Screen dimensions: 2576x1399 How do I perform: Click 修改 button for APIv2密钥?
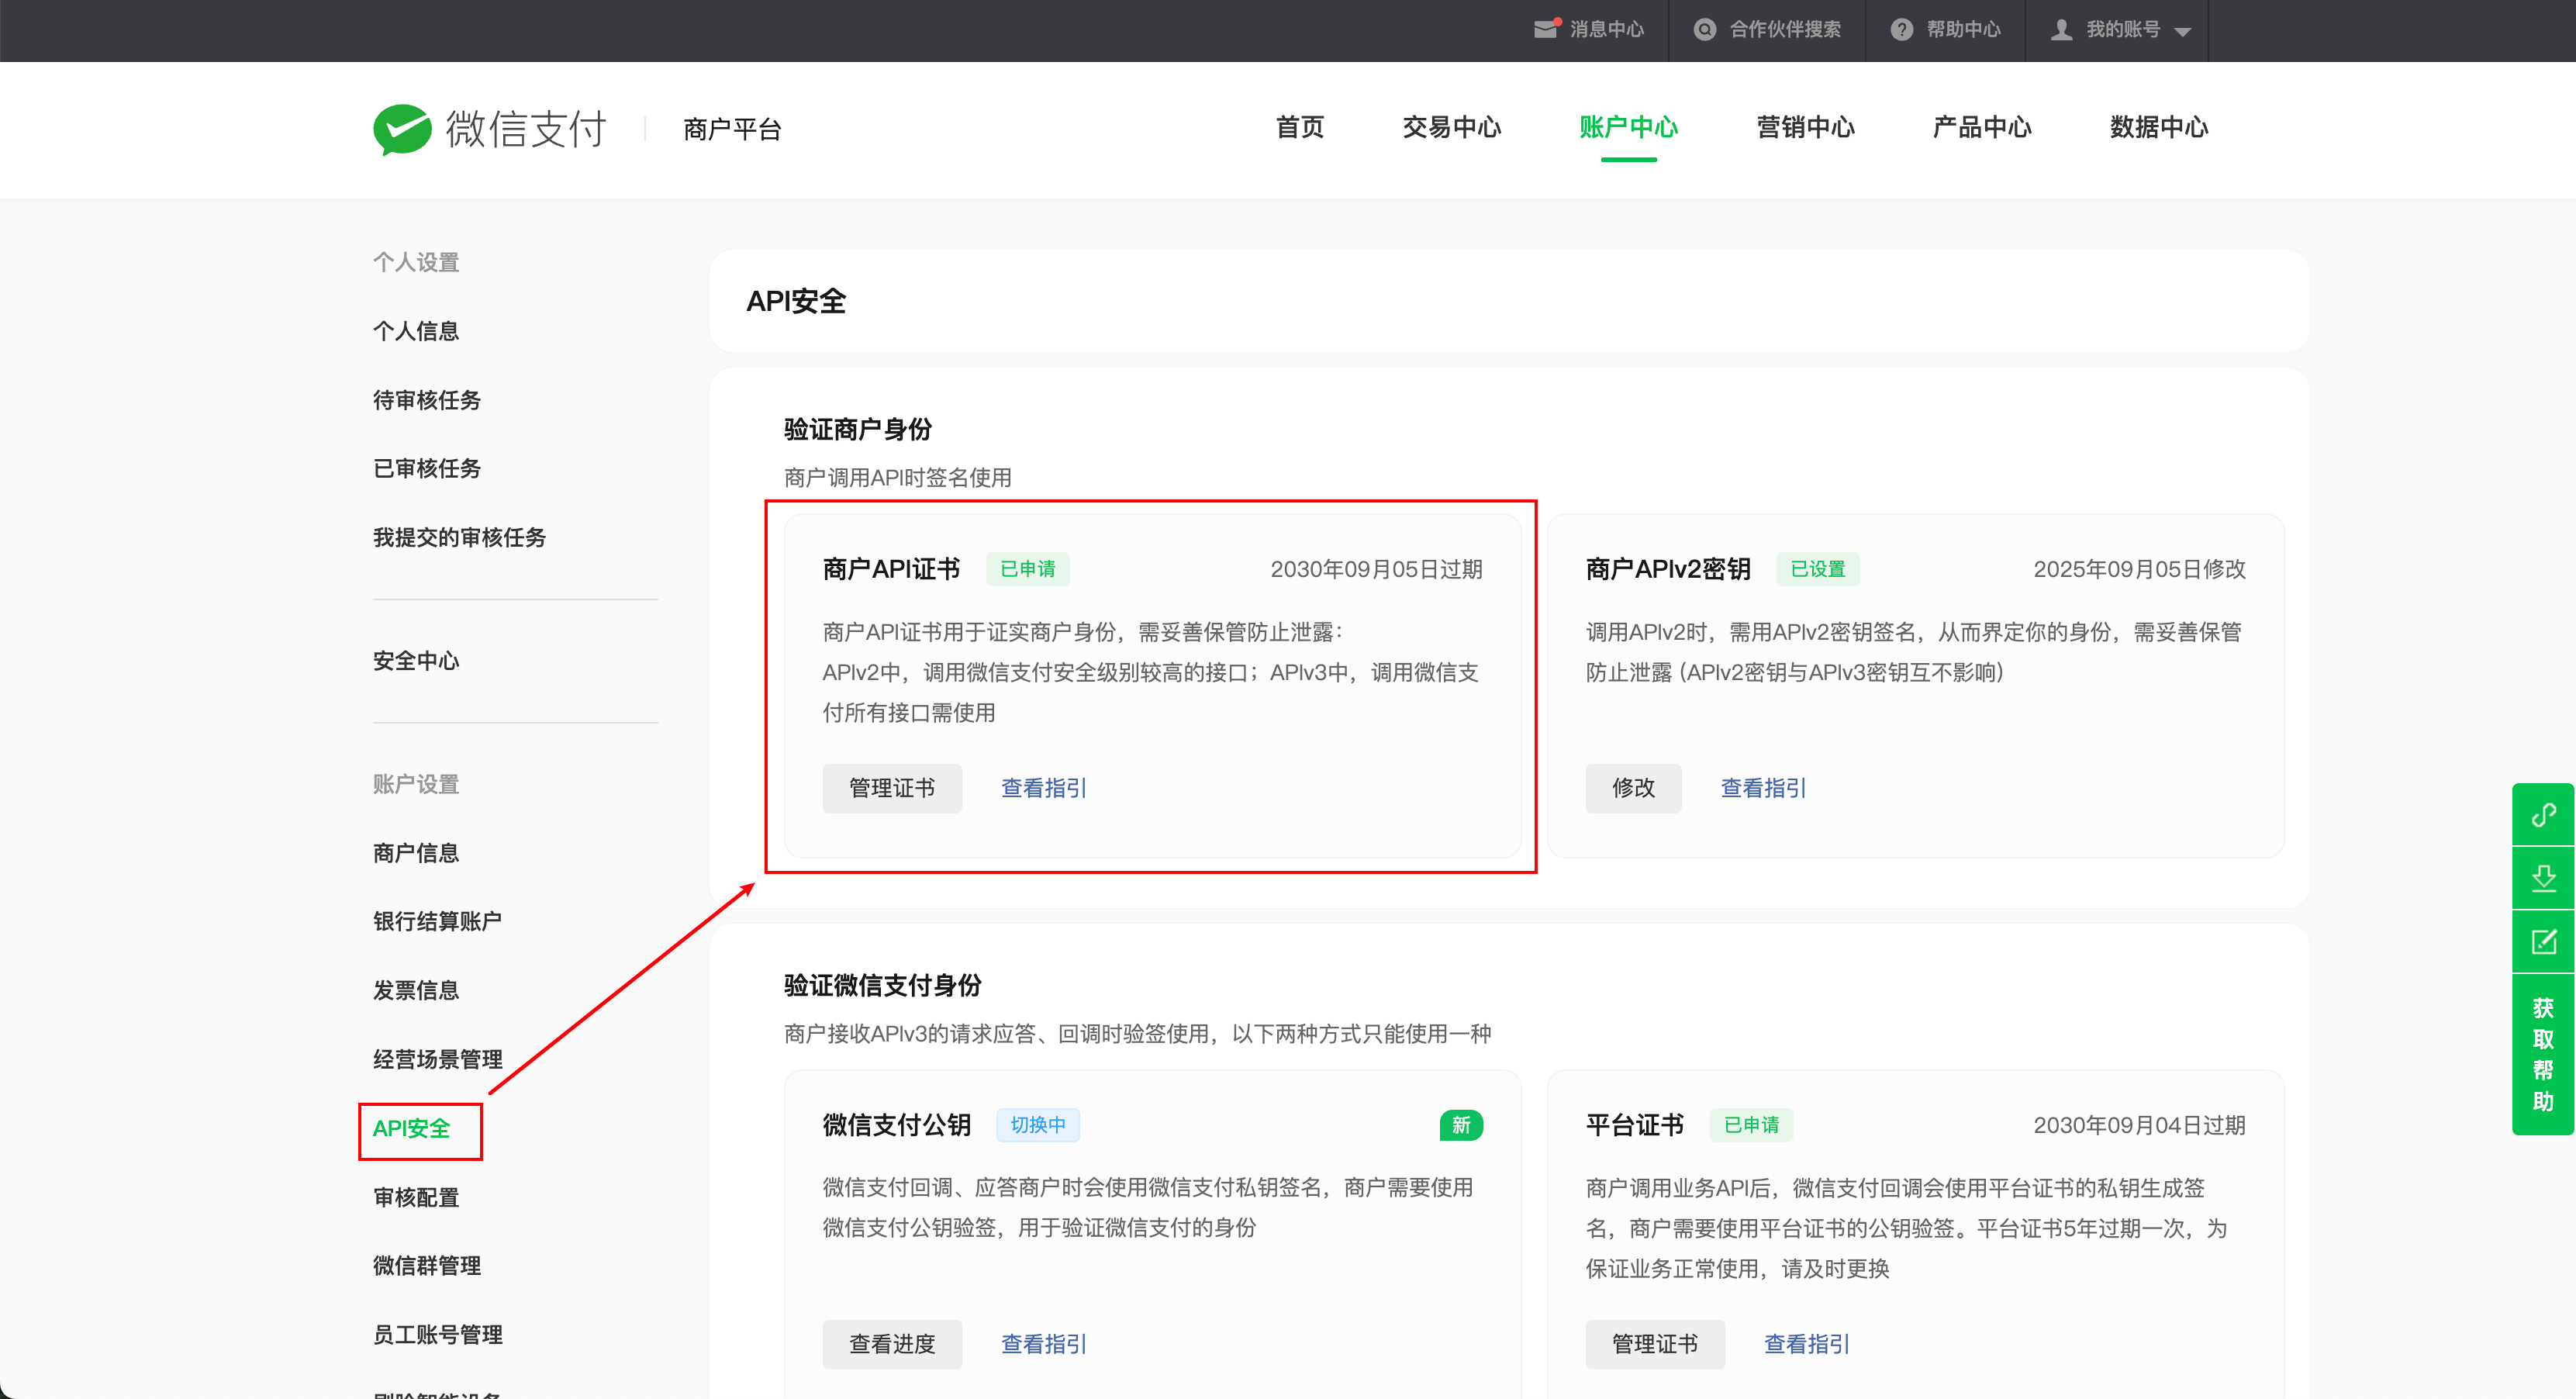(1632, 788)
